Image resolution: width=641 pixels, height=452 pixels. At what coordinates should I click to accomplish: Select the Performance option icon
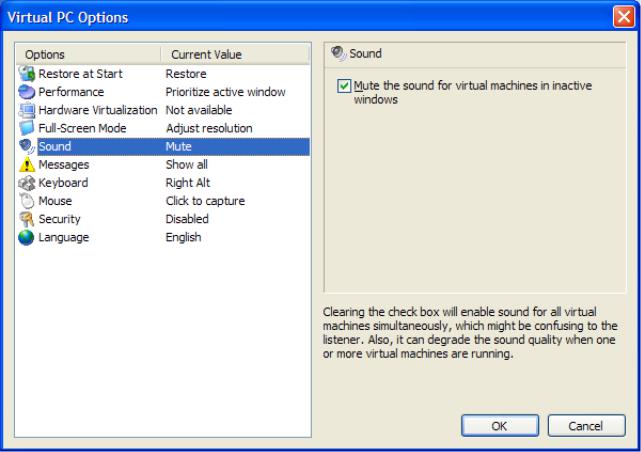[x=27, y=92]
